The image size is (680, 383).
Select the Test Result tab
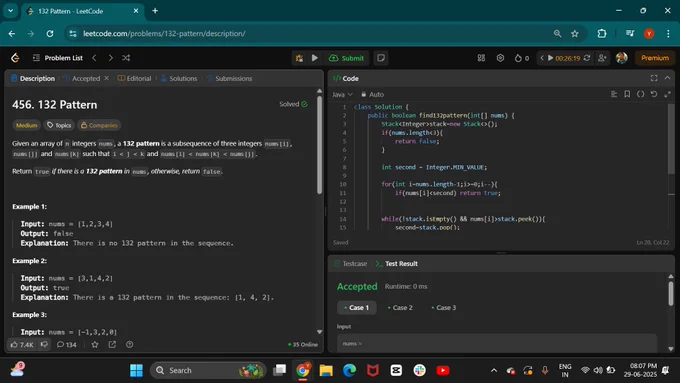[397, 264]
